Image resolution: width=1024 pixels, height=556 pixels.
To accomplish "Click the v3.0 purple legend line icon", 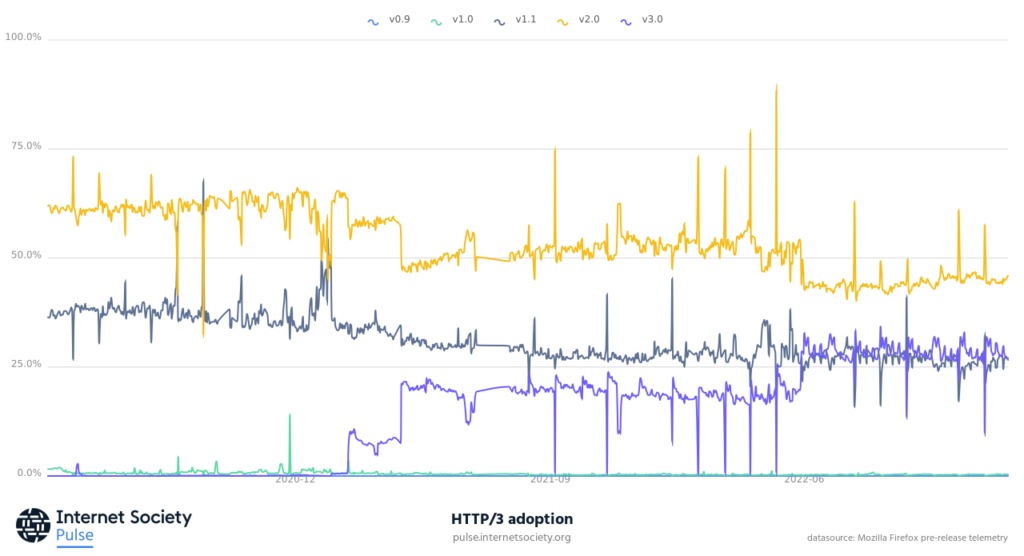I will 626,20.
